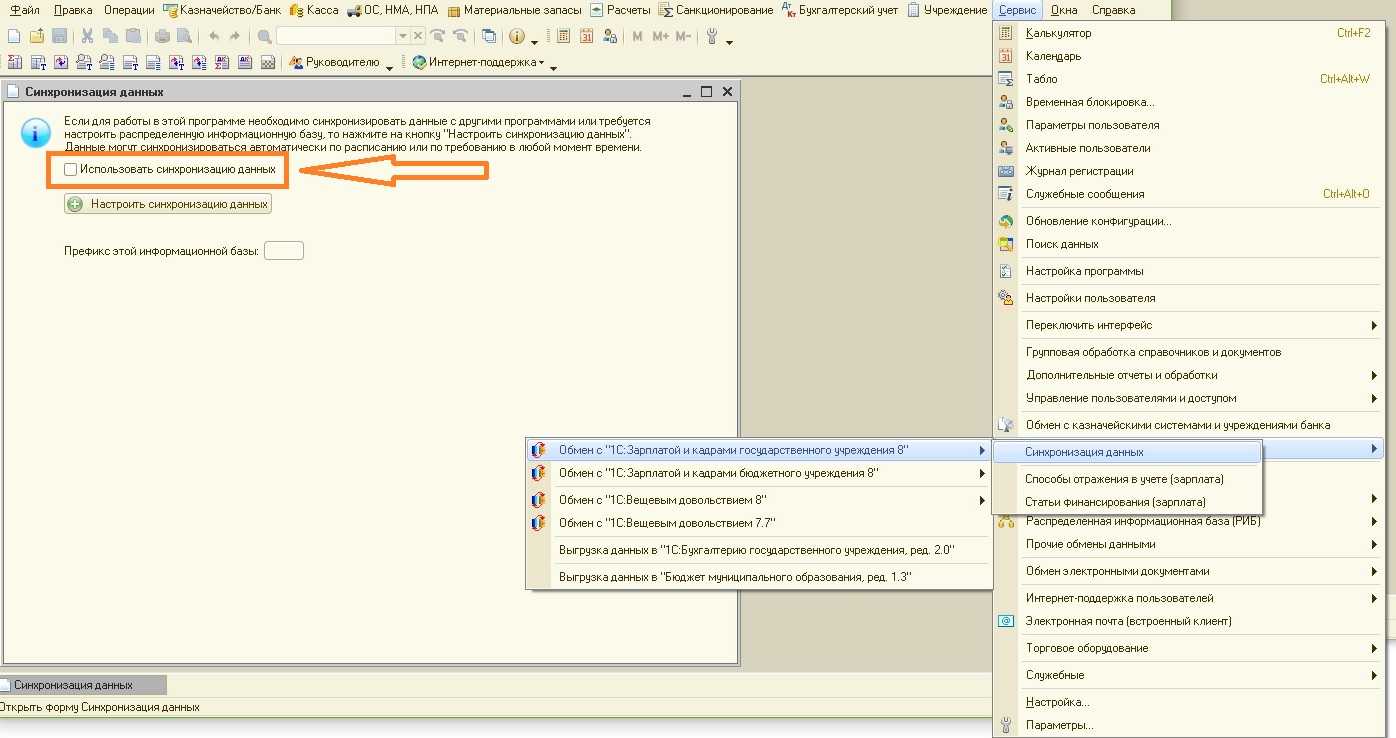Screen dimensions: 1396x738
Task: Open the Calendar from the toolbar icon
Action: click(586, 36)
